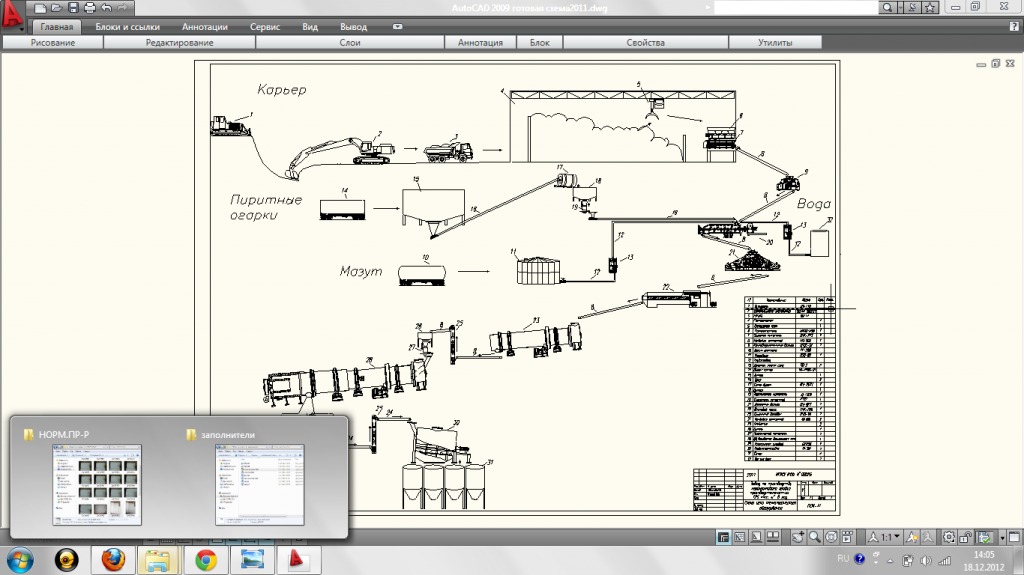This screenshot has width=1024, height=575.
Task: Minimize the inner drawing window
Action: tap(981, 64)
